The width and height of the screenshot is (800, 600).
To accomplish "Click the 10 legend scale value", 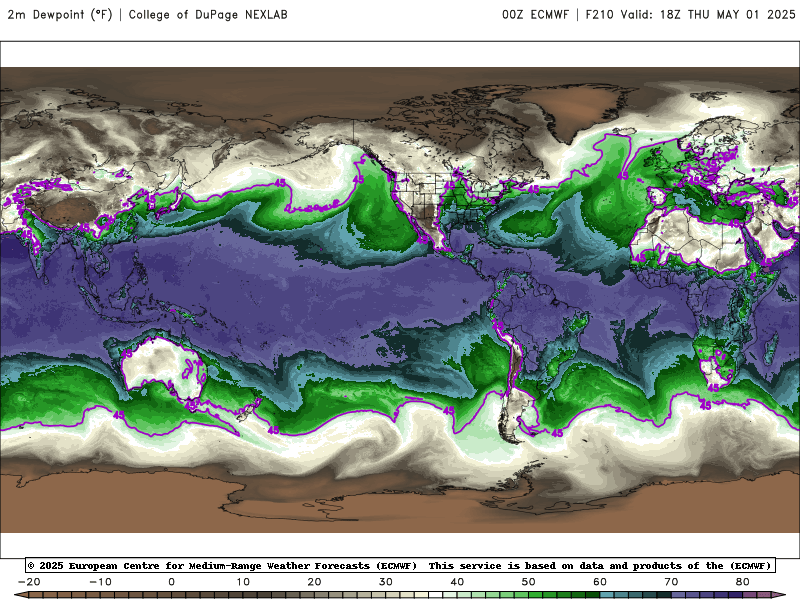I will (x=243, y=582).
